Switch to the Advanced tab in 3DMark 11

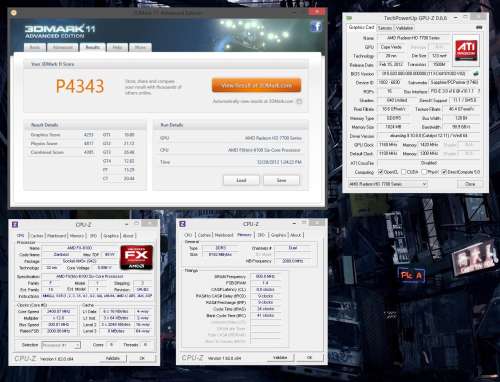coord(63,47)
